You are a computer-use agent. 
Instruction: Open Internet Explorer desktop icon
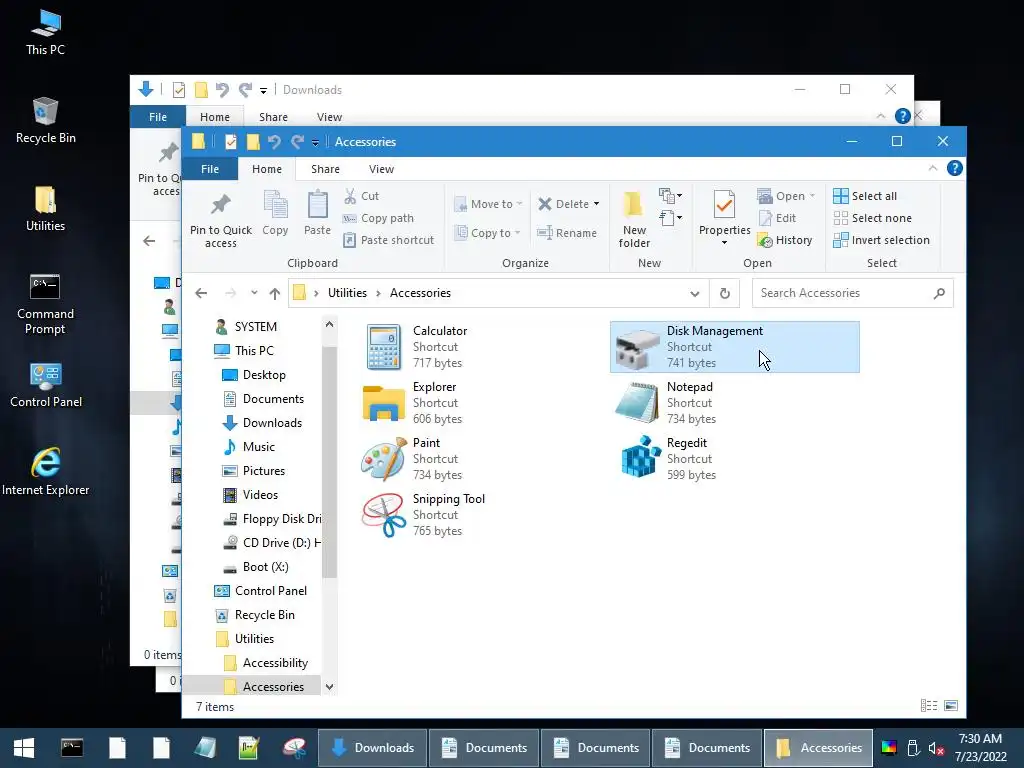(45, 472)
